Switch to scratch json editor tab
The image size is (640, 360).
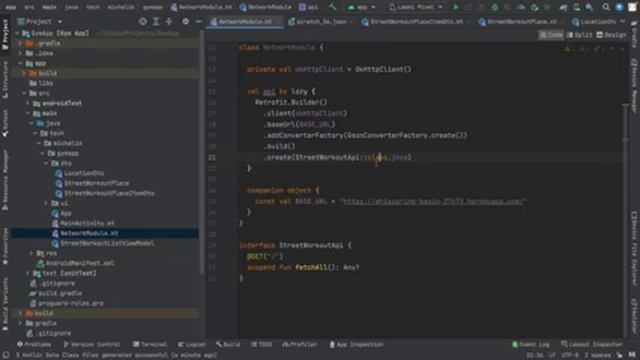pyautogui.click(x=321, y=21)
